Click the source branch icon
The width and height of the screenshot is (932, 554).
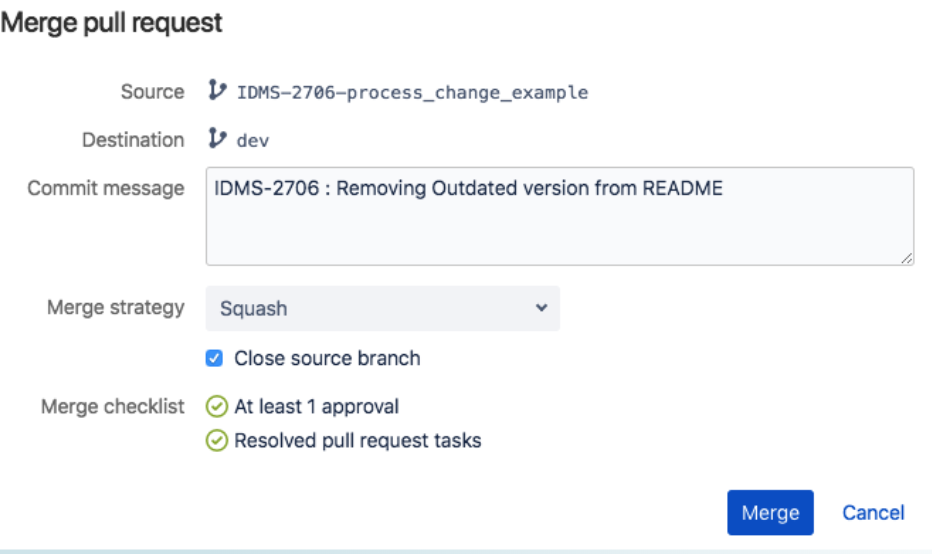[217, 91]
